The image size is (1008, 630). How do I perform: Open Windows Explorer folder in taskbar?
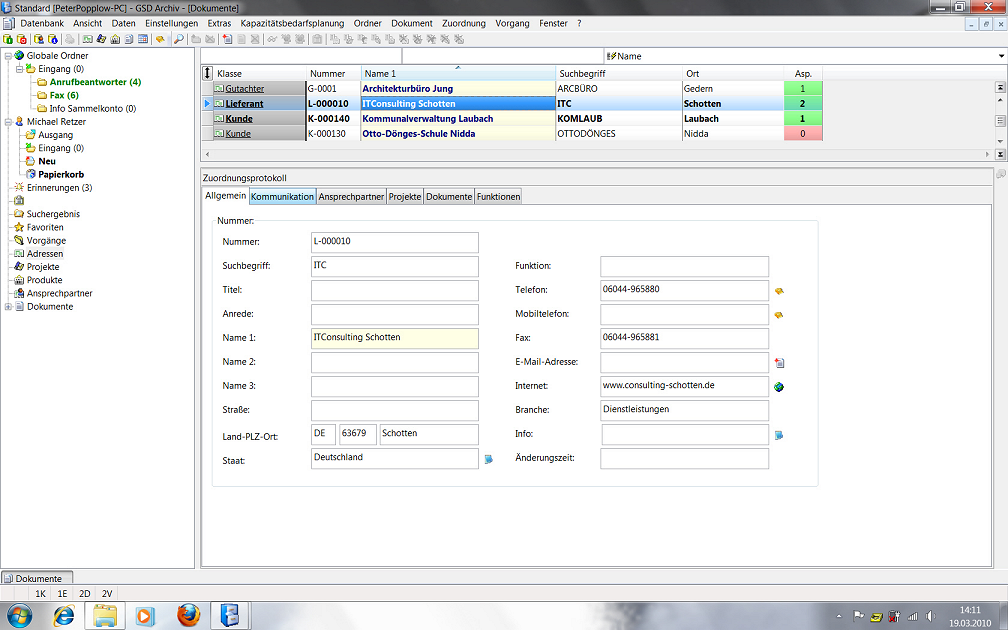coord(105,616)
